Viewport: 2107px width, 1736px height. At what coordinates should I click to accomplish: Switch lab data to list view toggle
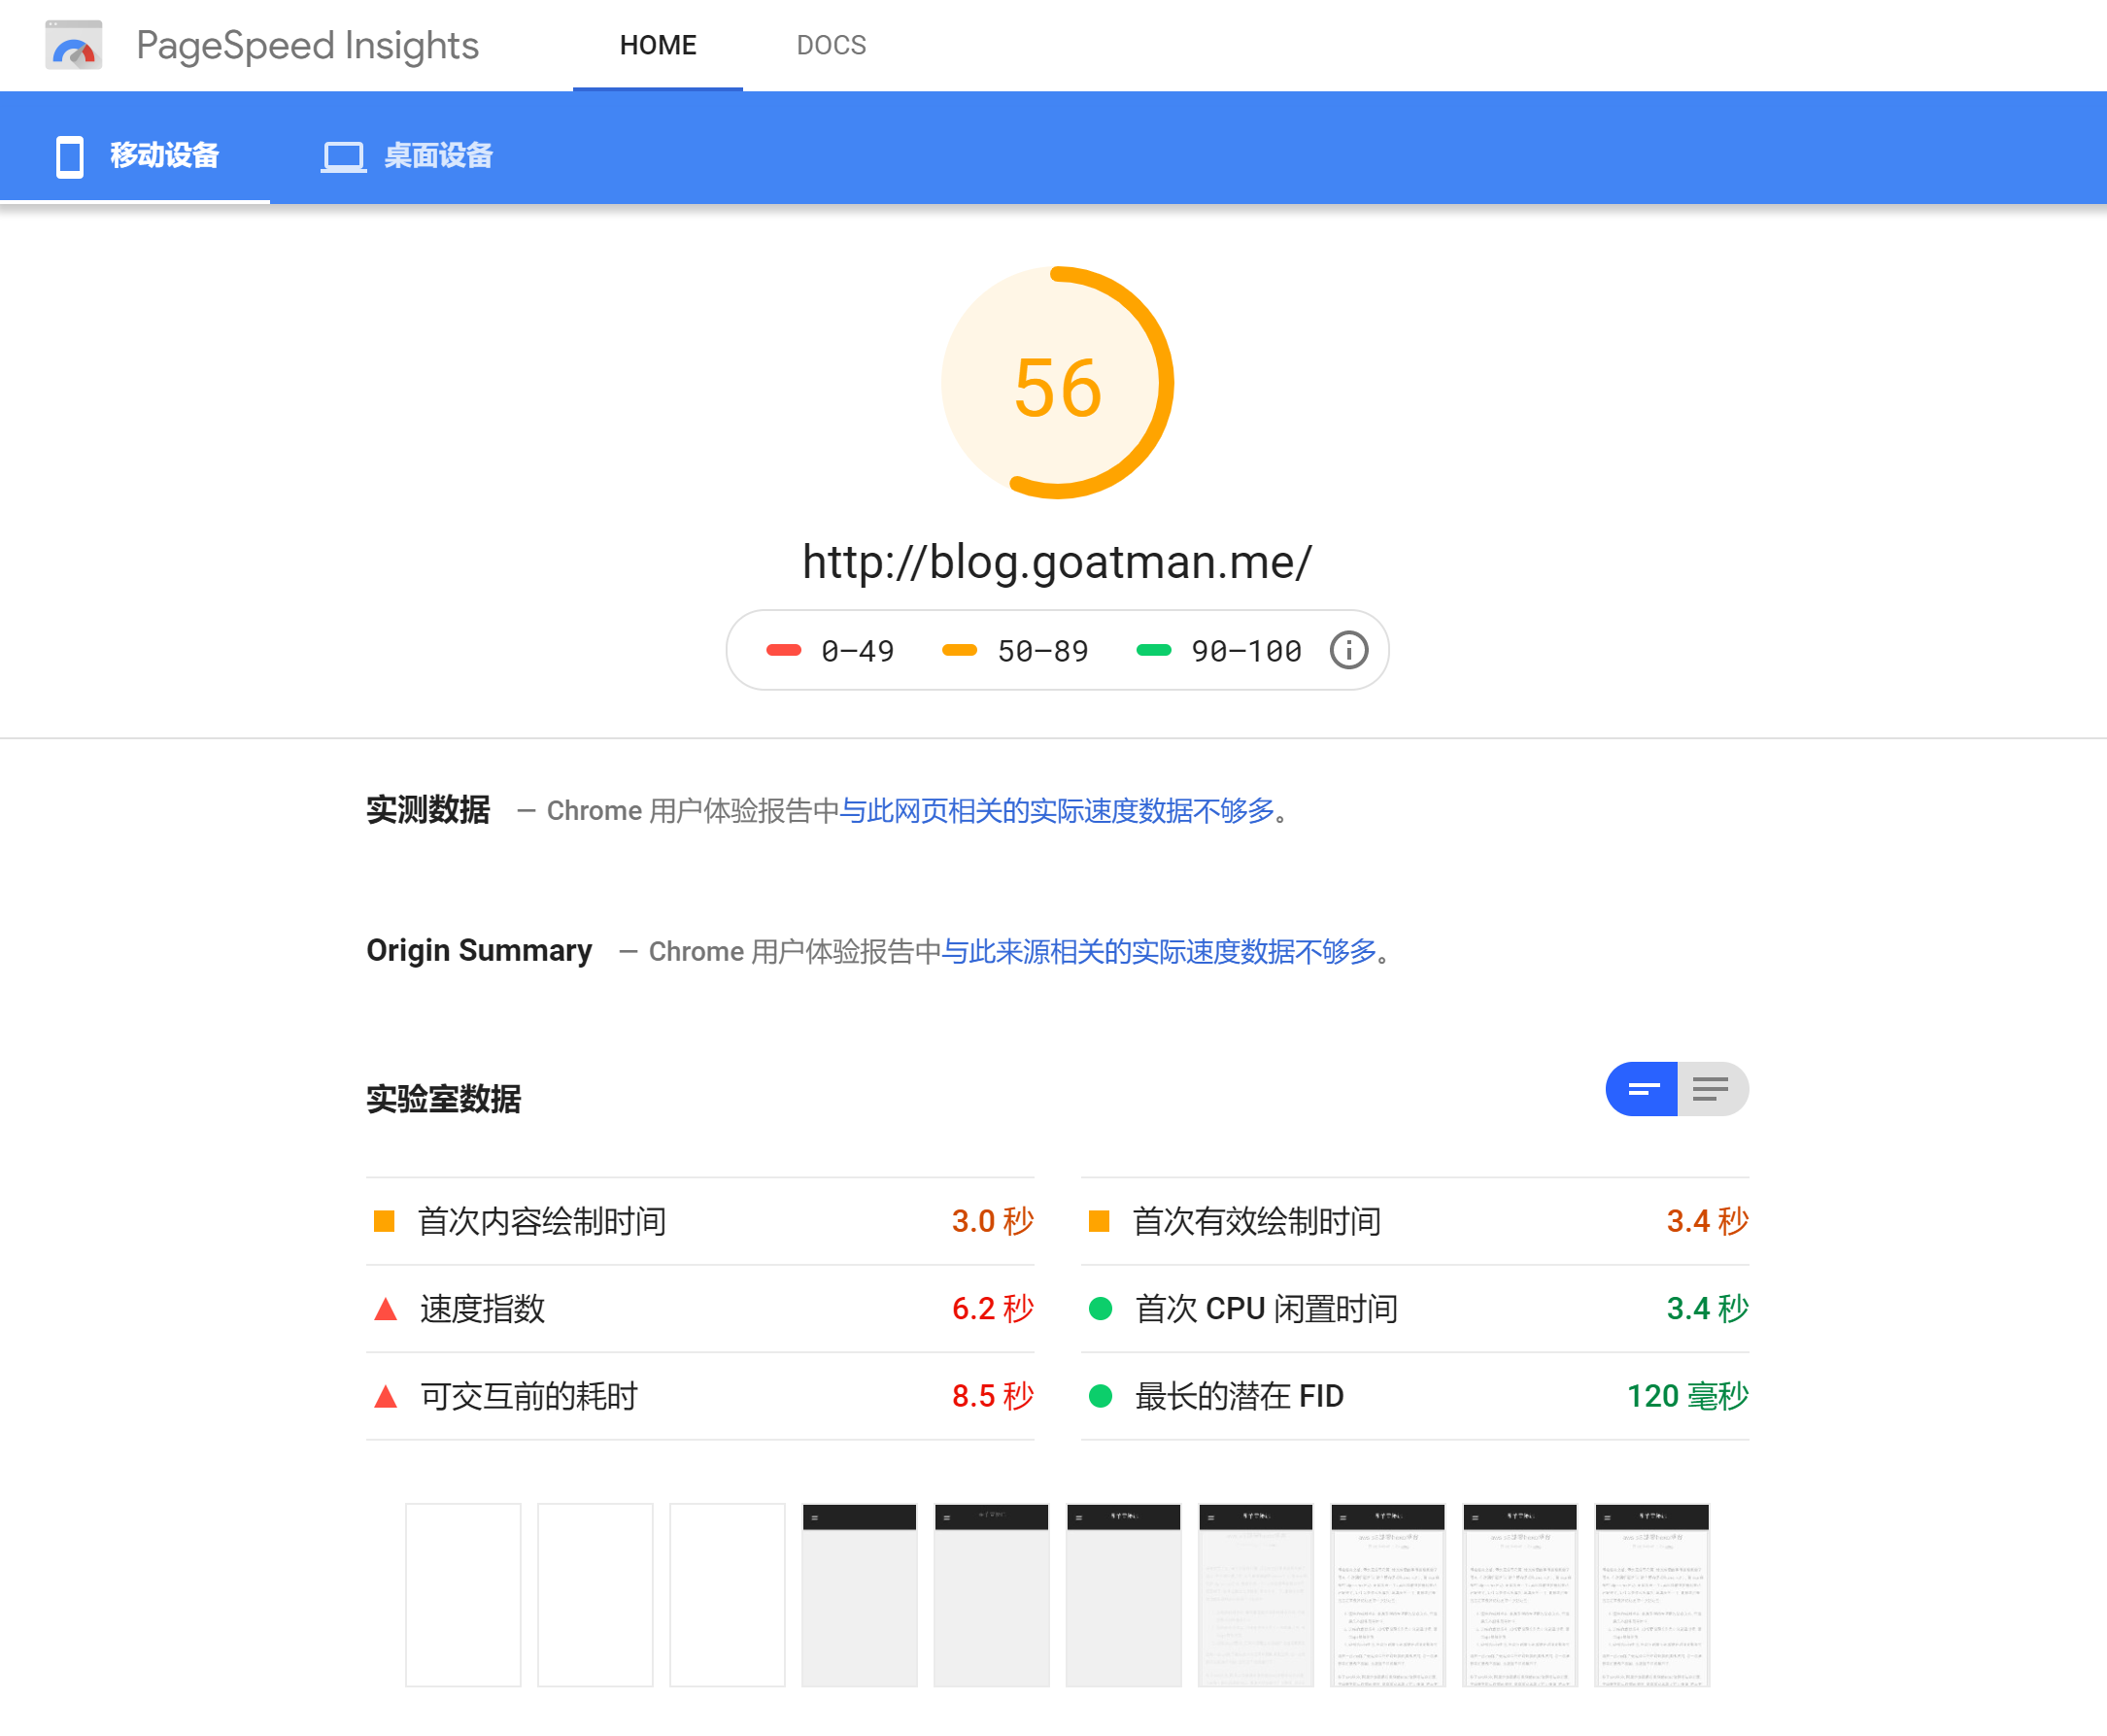(x=1713, y=1089)
